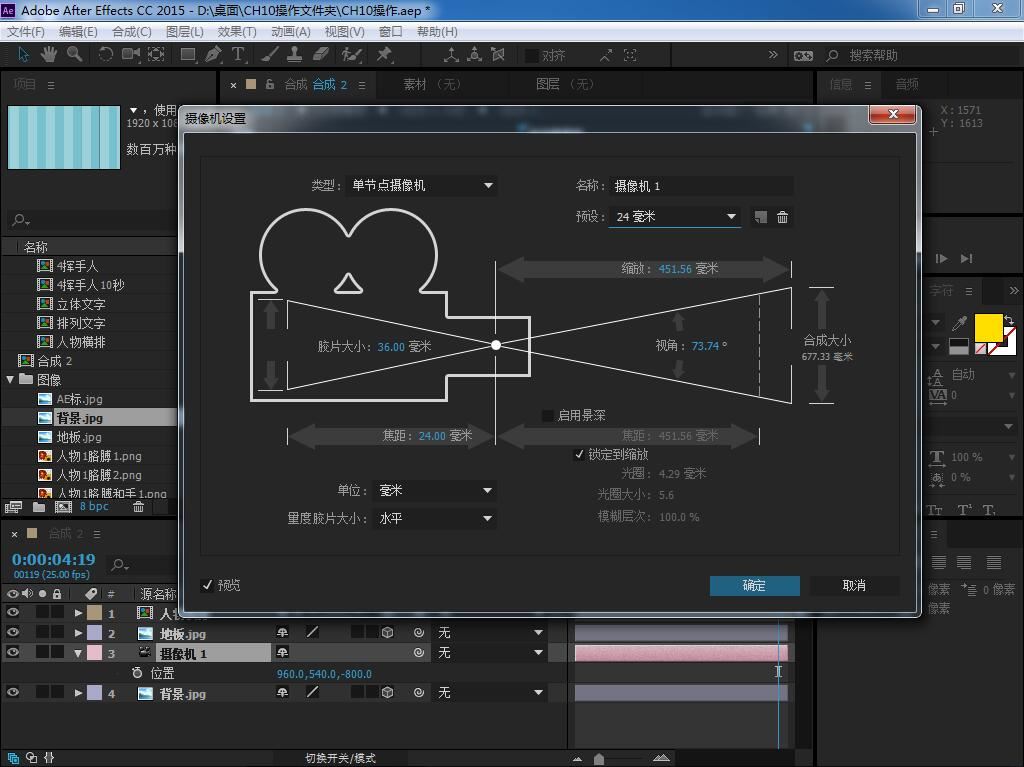Viewport: 1024px width, 767px height.
Task: Select the Unified Camera tool
Action: pyautogui.click(x=131, y=55)
